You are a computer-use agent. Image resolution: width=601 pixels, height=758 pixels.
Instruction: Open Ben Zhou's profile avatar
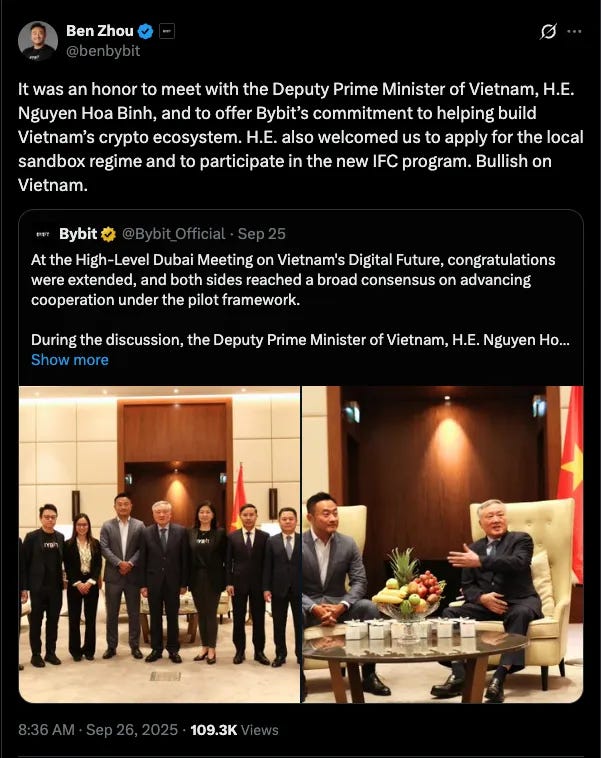[x=38, y=41]
